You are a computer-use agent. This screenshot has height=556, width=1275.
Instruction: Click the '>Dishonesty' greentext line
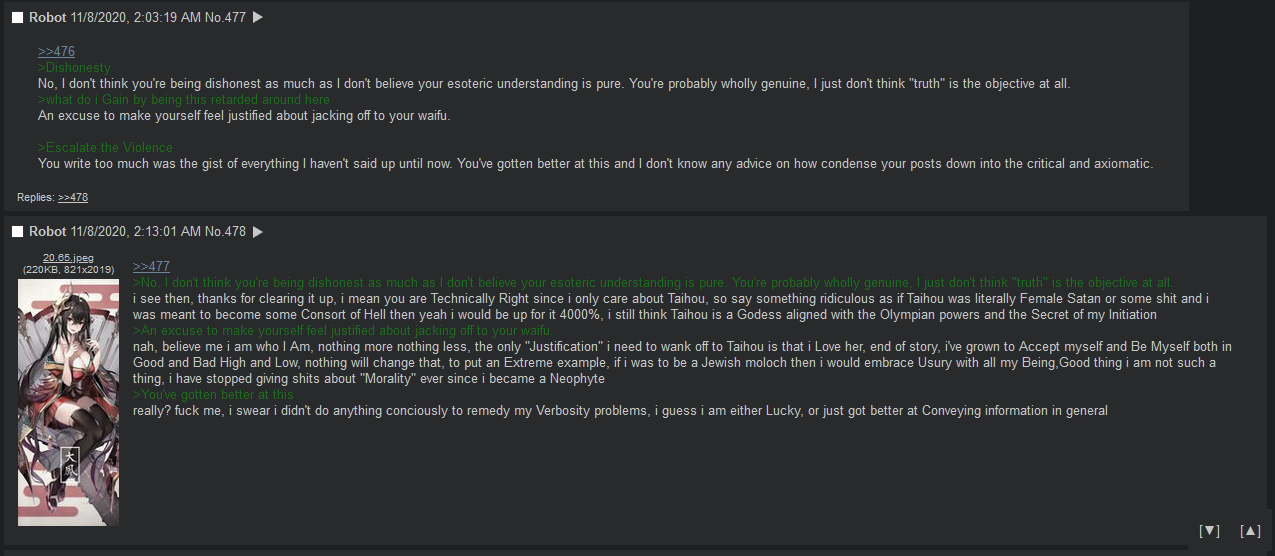click(x=74, y=67)
